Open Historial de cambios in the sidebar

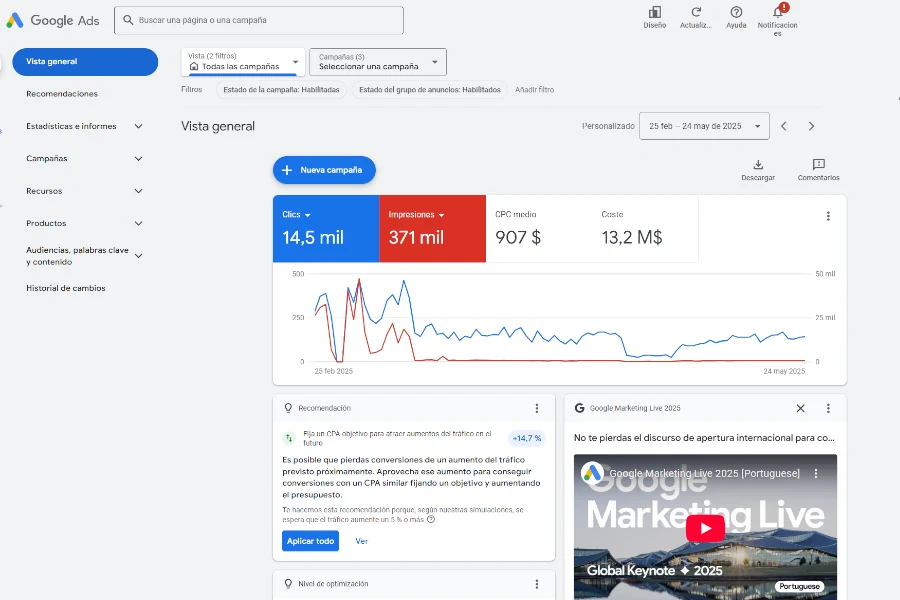point(66,288)
